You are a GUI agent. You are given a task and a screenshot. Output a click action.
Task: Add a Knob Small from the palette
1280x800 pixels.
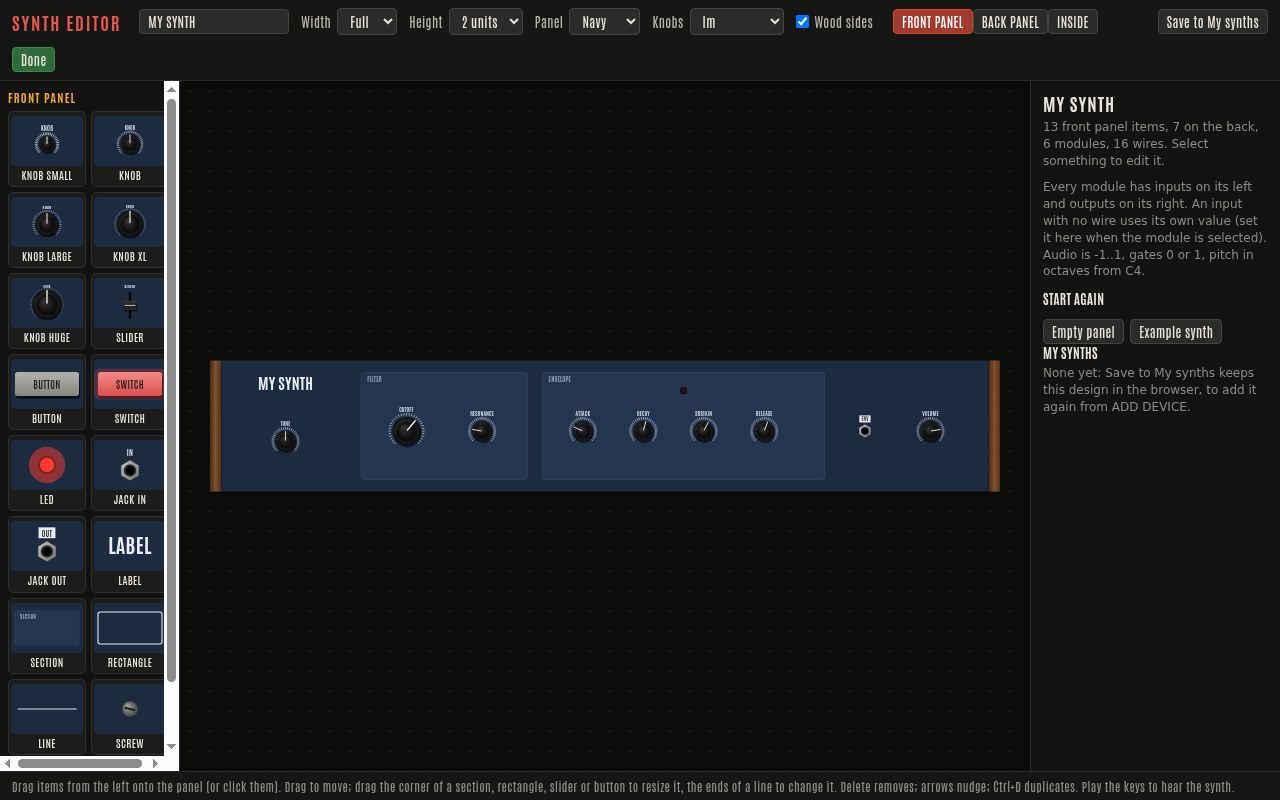(47, 149)
